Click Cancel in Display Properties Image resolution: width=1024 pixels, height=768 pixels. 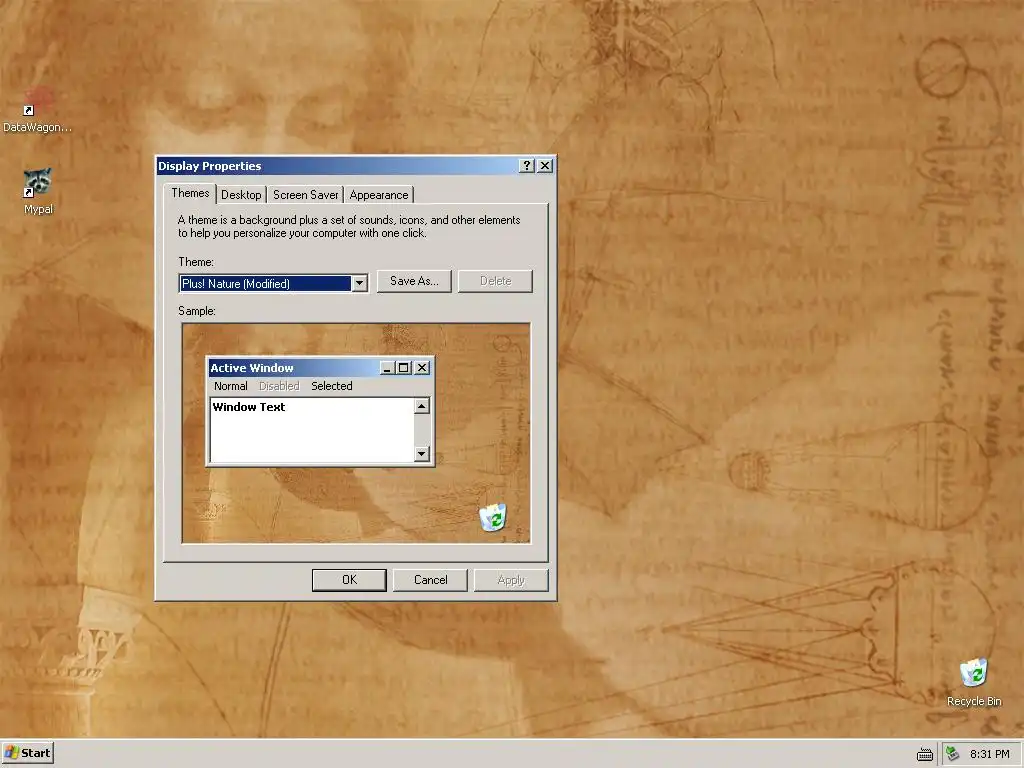430,580
